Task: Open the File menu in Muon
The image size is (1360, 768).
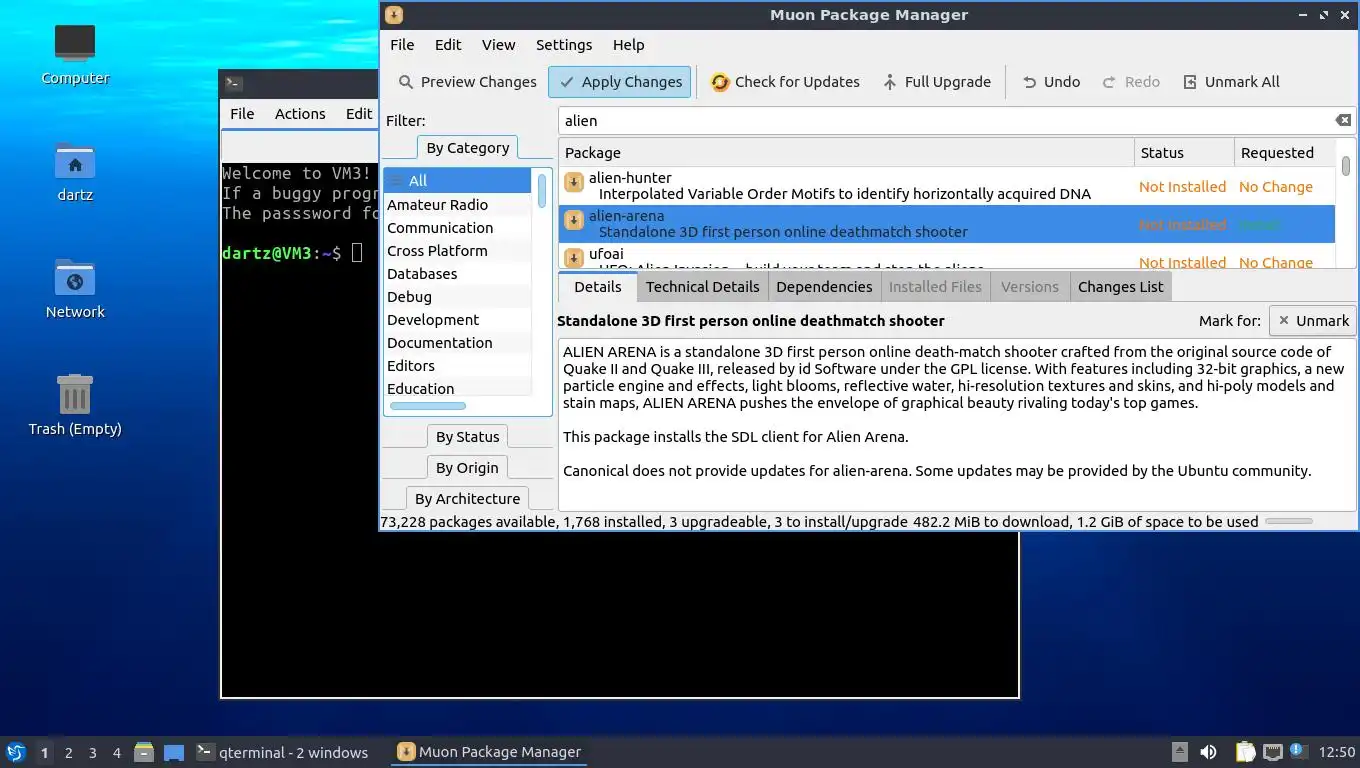Action: [402, 45]
